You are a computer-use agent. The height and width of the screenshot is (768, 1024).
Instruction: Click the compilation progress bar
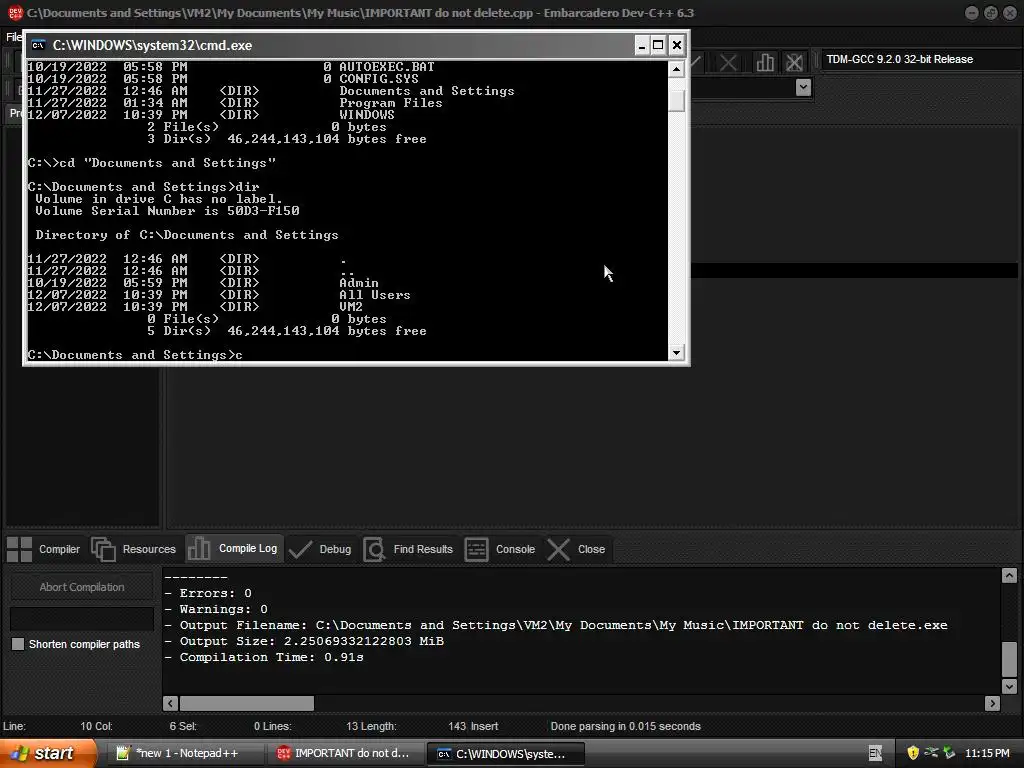pyautogui.click(x=82, y=618)
